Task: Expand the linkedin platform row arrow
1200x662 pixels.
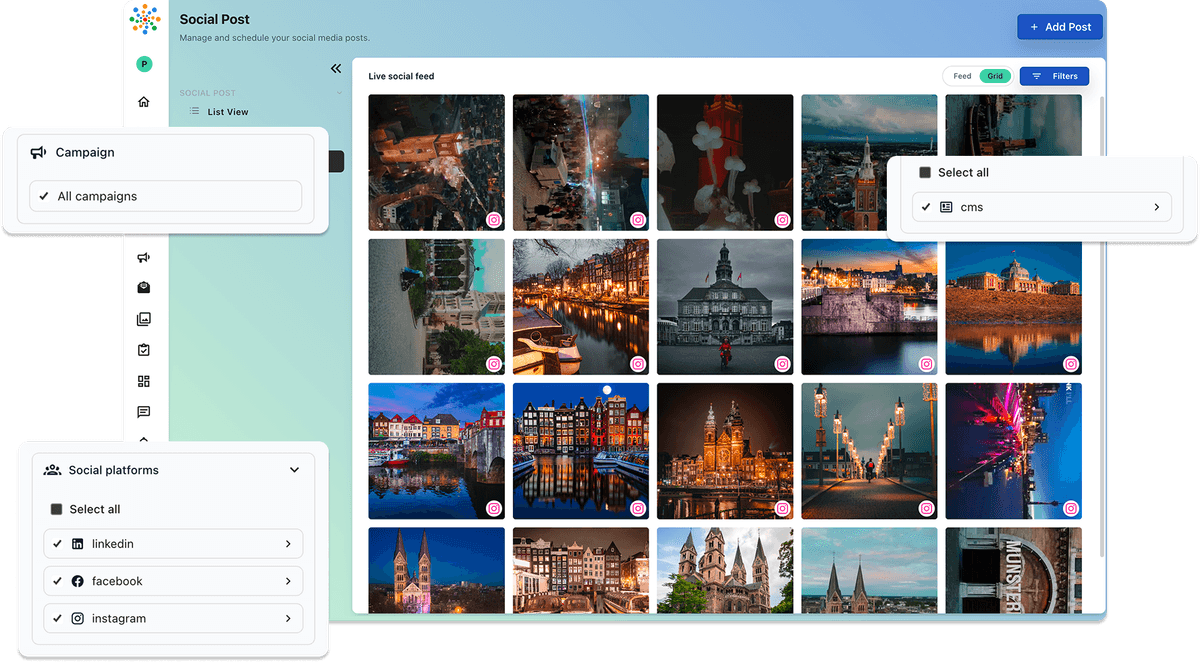Action: tap(288, 544)
